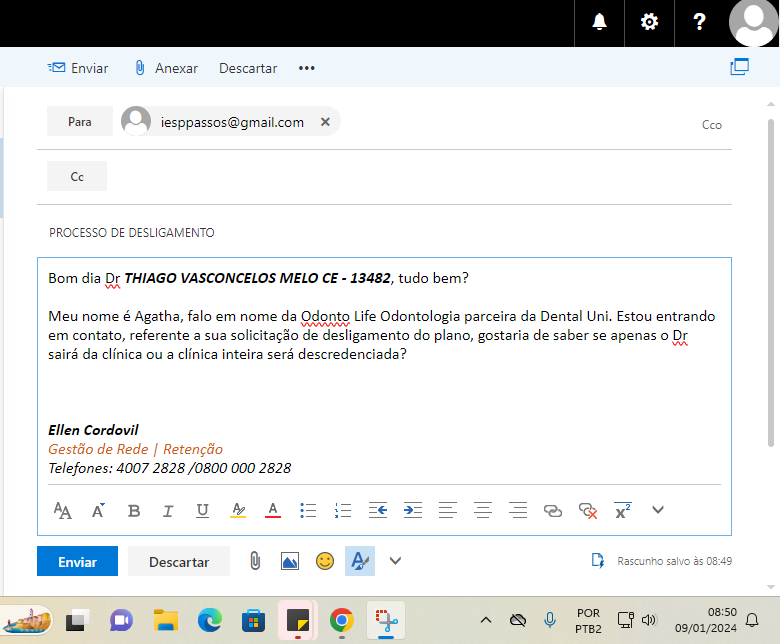The height and width of the screenshot is (644, 780).
Task: Click the insert hyperlink icon
Action: click(x=552, y=511)
